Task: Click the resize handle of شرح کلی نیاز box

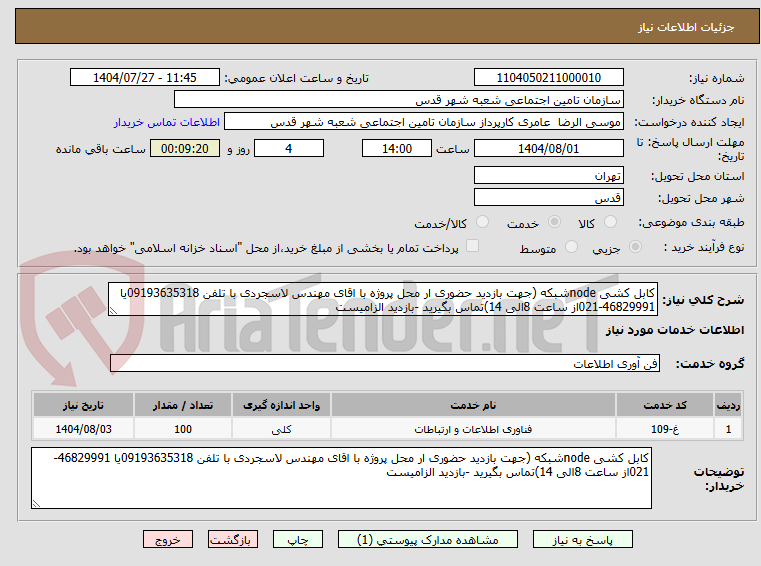Action: (113, 311)
